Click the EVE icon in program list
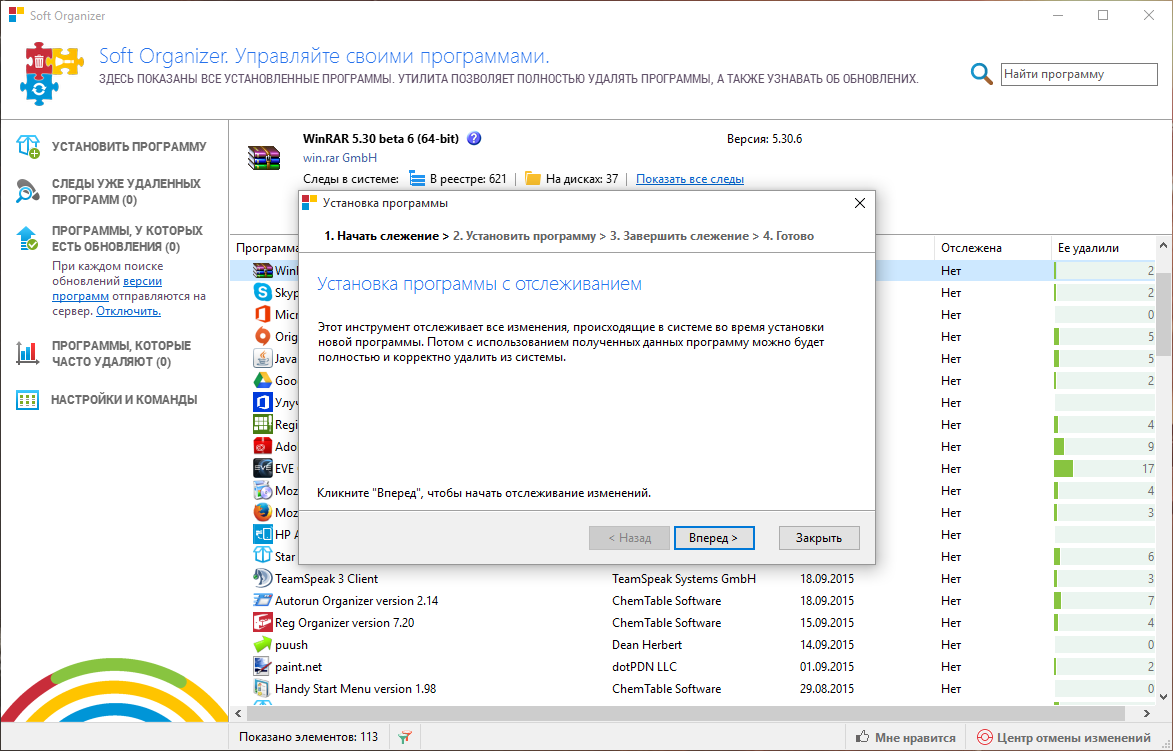 263,468
